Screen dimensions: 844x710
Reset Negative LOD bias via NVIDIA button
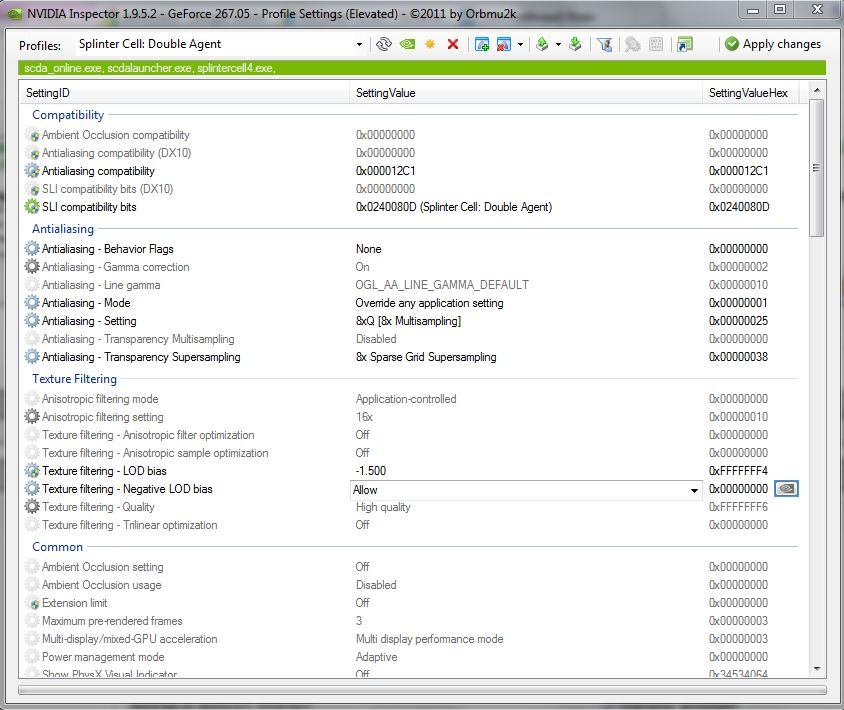(x=786, y=489)
